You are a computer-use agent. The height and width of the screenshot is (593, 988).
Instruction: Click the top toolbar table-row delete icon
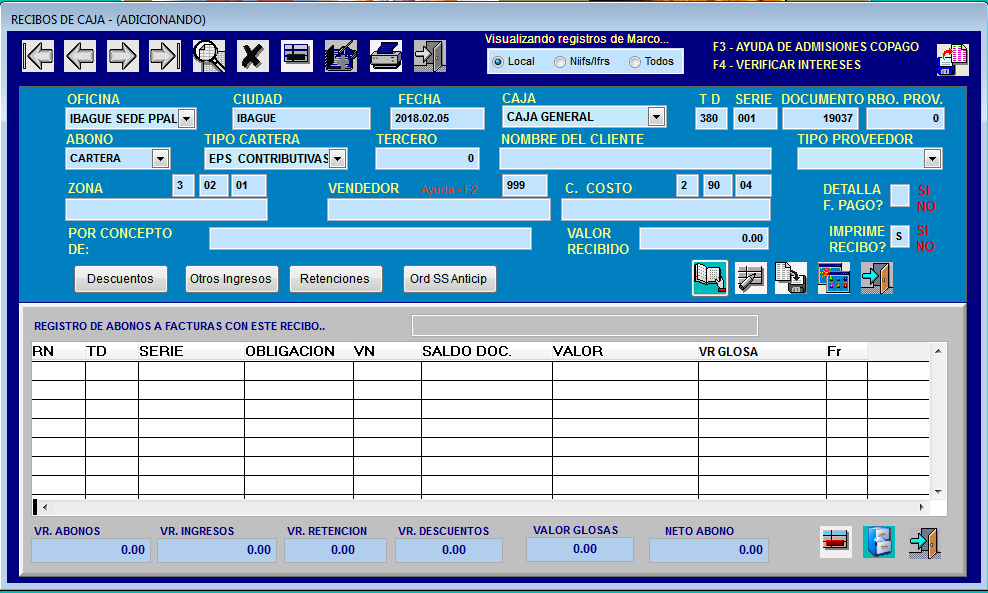pos(297,56)
